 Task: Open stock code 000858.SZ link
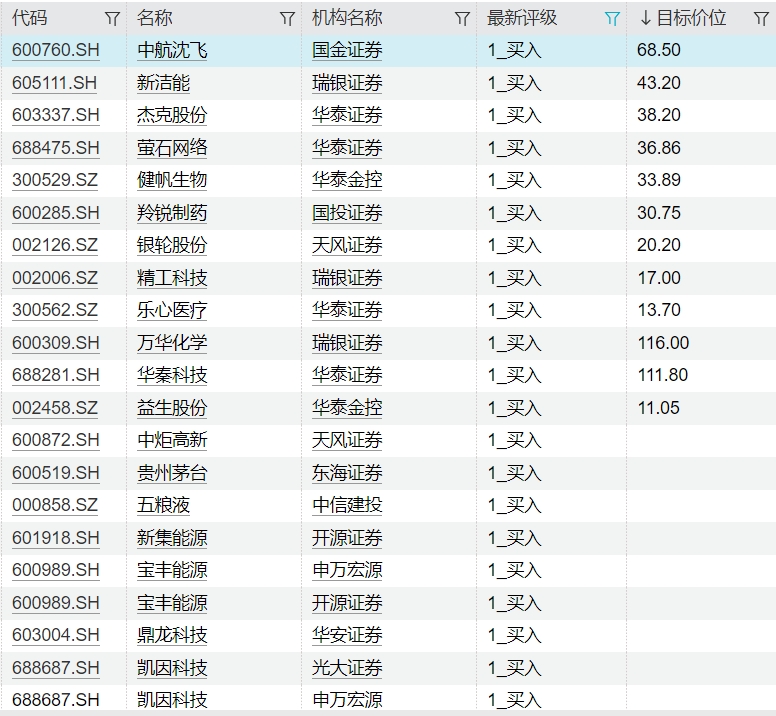pyautogui.click(x=55, y=505)
